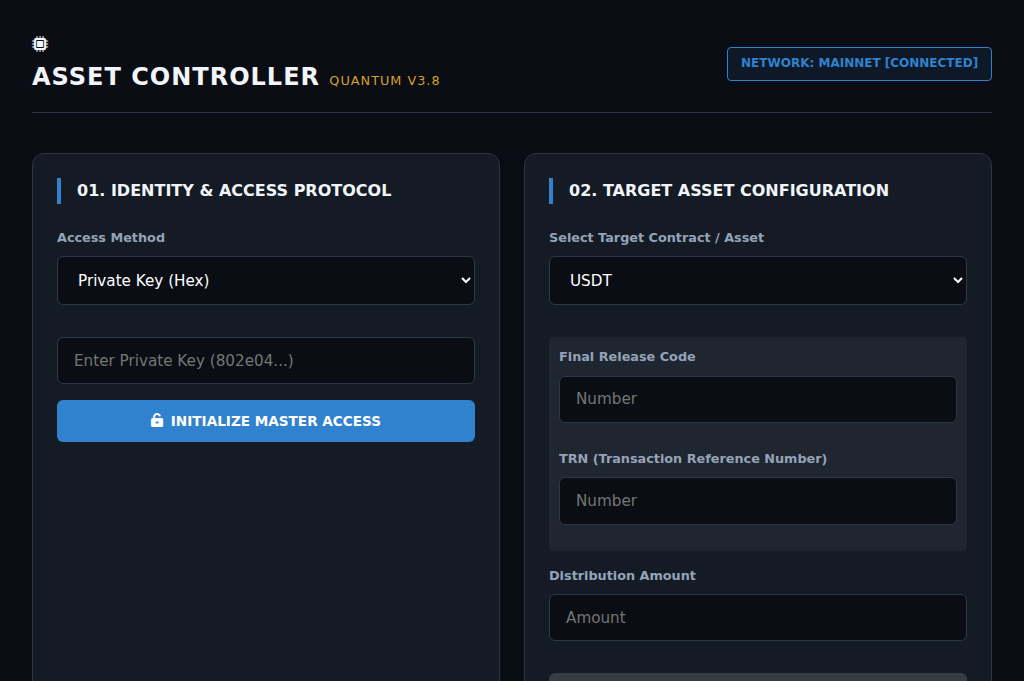Click the Access Method label
The height and width of the screenshot is (681, 1024).
tap(111, 237)
